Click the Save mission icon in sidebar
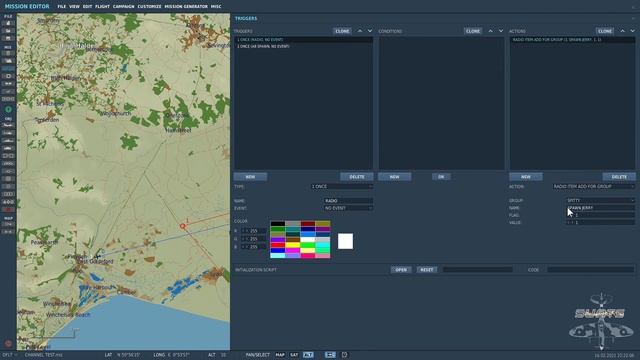Viewport: 640px width, 360px height. (8, 38)
